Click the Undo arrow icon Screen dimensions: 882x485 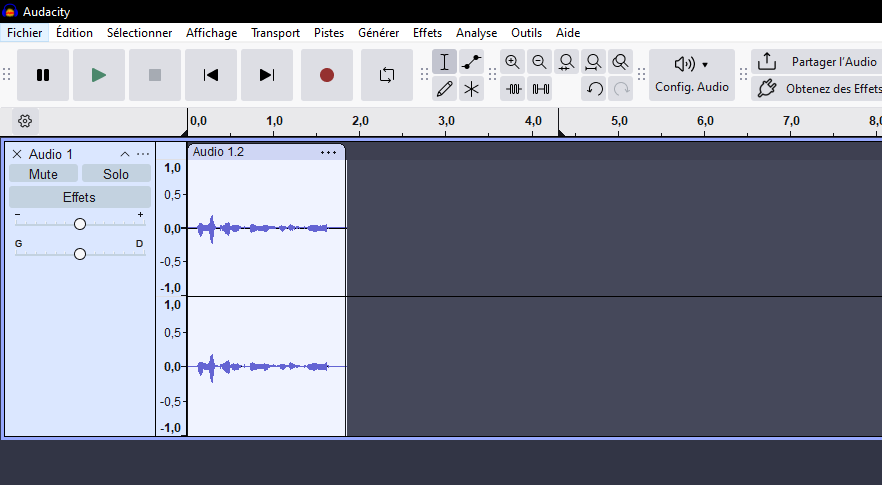coord(595,89)
